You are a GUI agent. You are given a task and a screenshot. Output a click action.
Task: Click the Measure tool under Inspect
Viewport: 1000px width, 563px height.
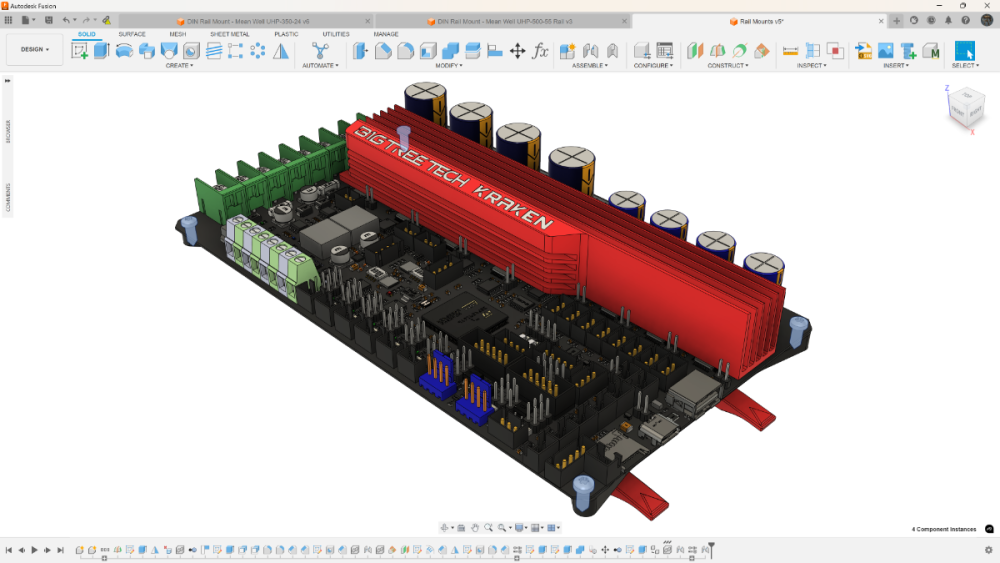(x=790, y=51)
